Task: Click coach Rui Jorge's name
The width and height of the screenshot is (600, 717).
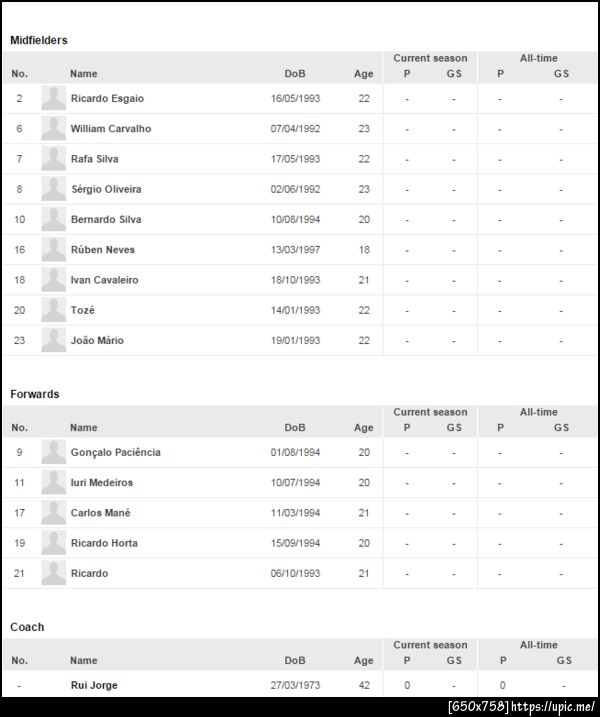Action: coord(94,685)
